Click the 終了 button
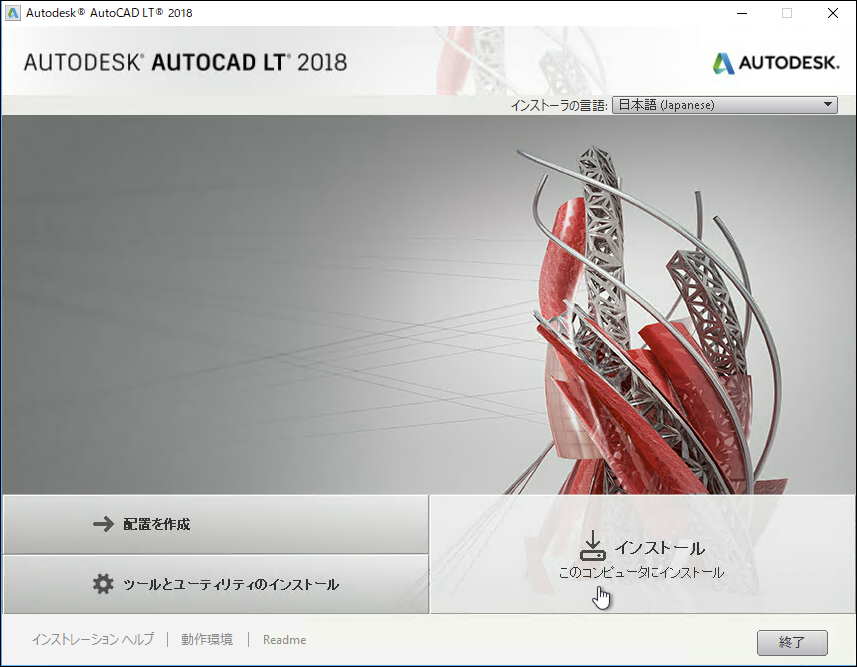Image resolution: width=857 pixels, height=667 pixels. [792, 642]
